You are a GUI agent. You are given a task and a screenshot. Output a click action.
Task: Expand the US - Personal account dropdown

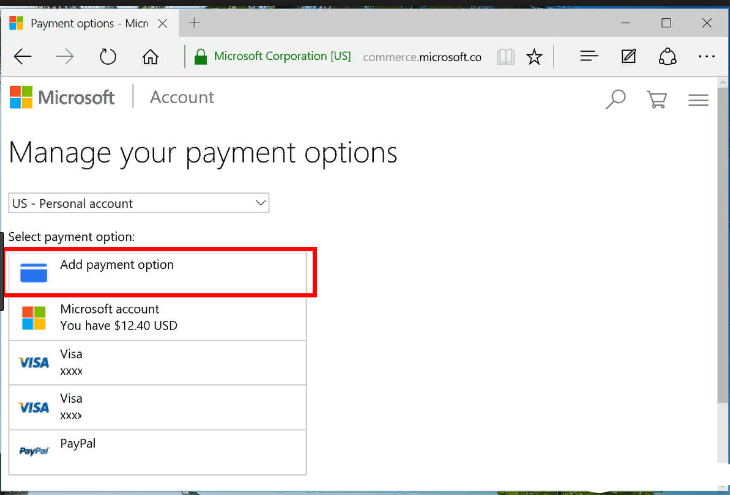click(139, 203)
